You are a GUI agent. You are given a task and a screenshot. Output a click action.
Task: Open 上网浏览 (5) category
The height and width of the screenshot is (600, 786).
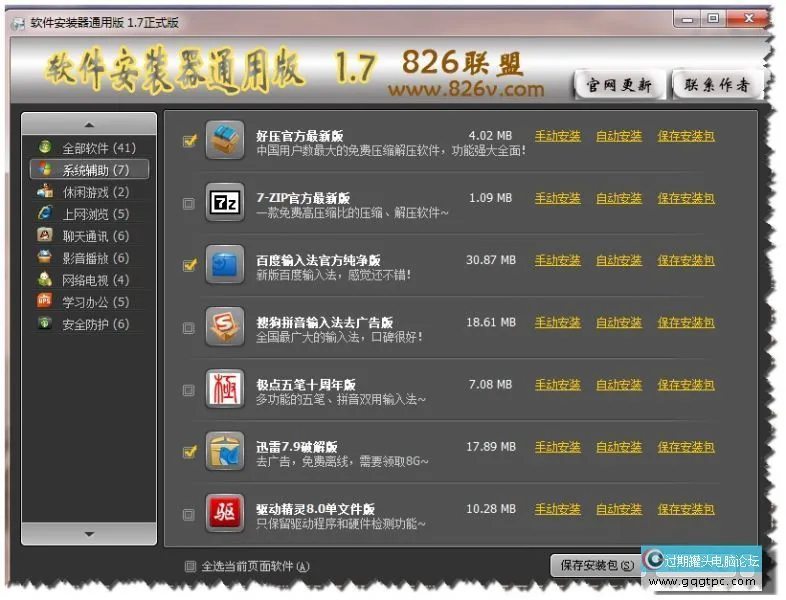tap(89, 214)
